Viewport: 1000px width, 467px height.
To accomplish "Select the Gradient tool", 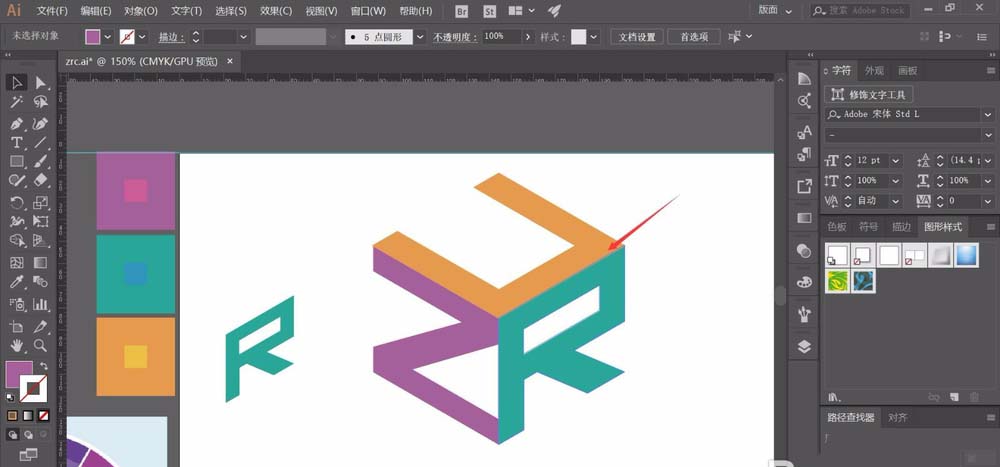I will click(41, 262).
